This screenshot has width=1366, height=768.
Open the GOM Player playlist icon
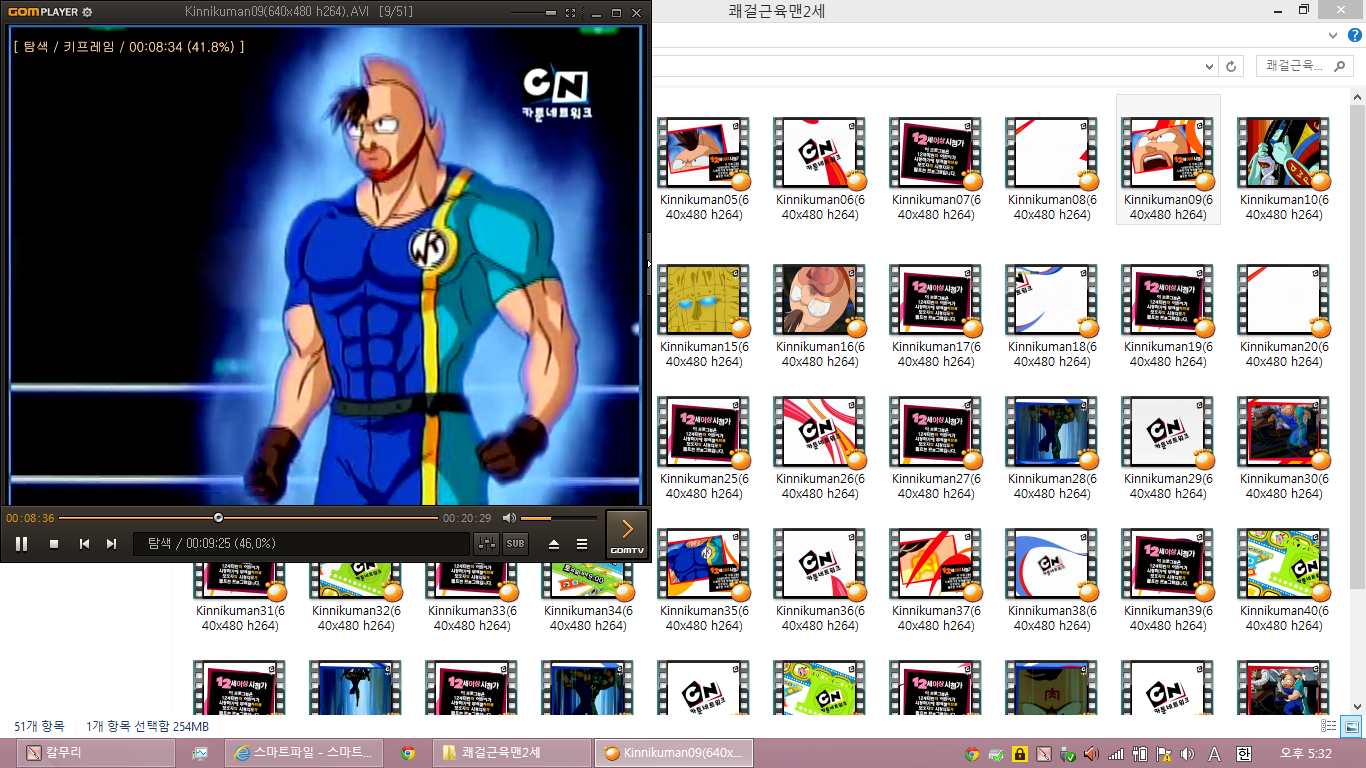582,544
